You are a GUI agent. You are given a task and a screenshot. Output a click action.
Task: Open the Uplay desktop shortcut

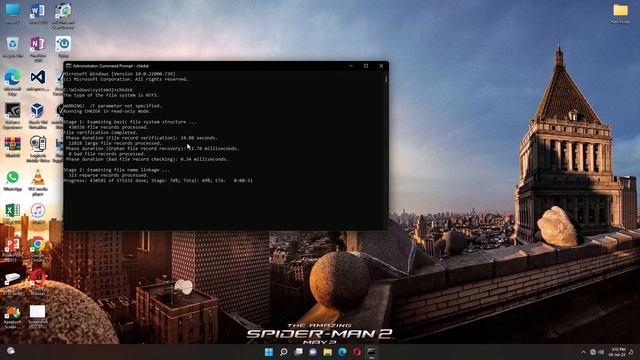pyautogui.click(x=63, y=47)
